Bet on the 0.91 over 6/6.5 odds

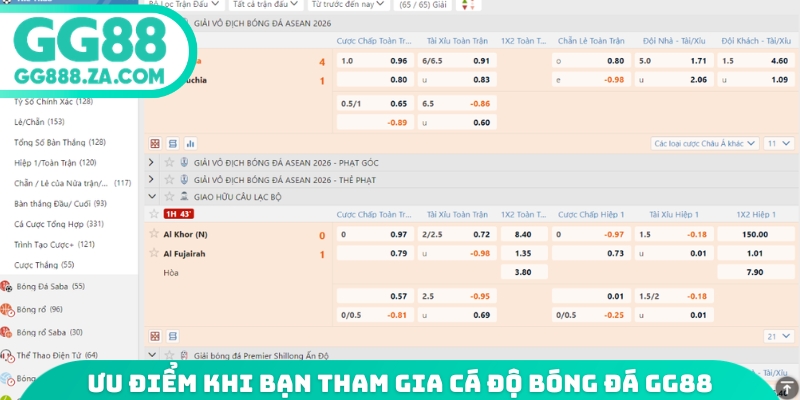tap(457, 61)
